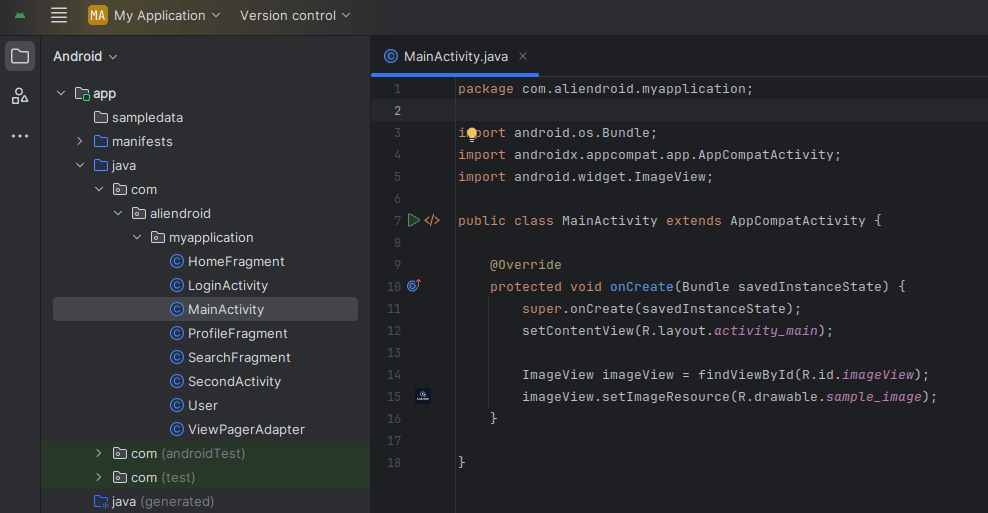Click onCreate method name on line 10
Viewport: 988px width, 513px height.
click(641, 286)
